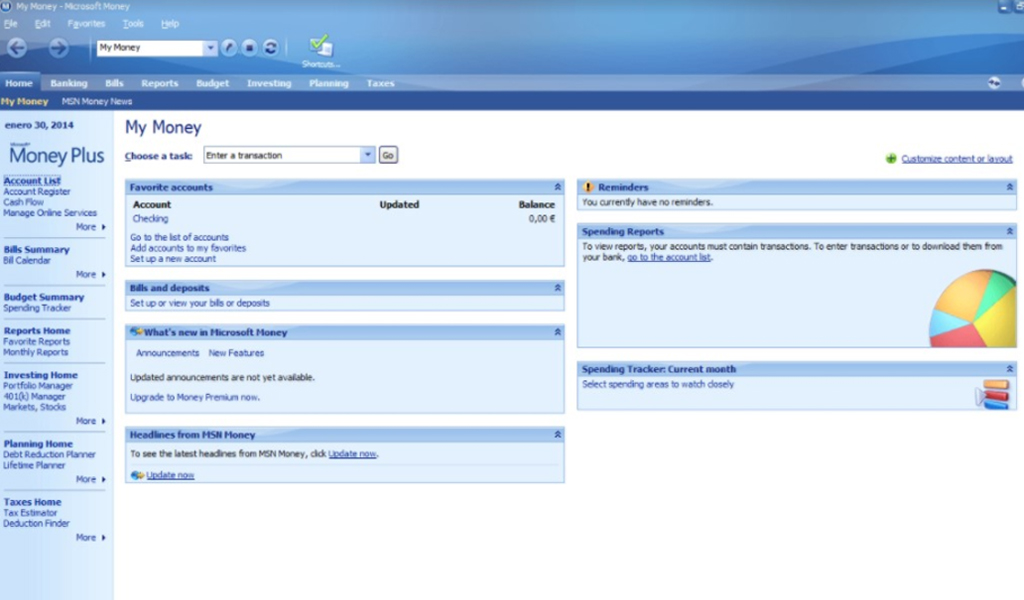Open the Enter a transaction dropdown
This screenshot has width=1024, height=600.
pos(367,154)
